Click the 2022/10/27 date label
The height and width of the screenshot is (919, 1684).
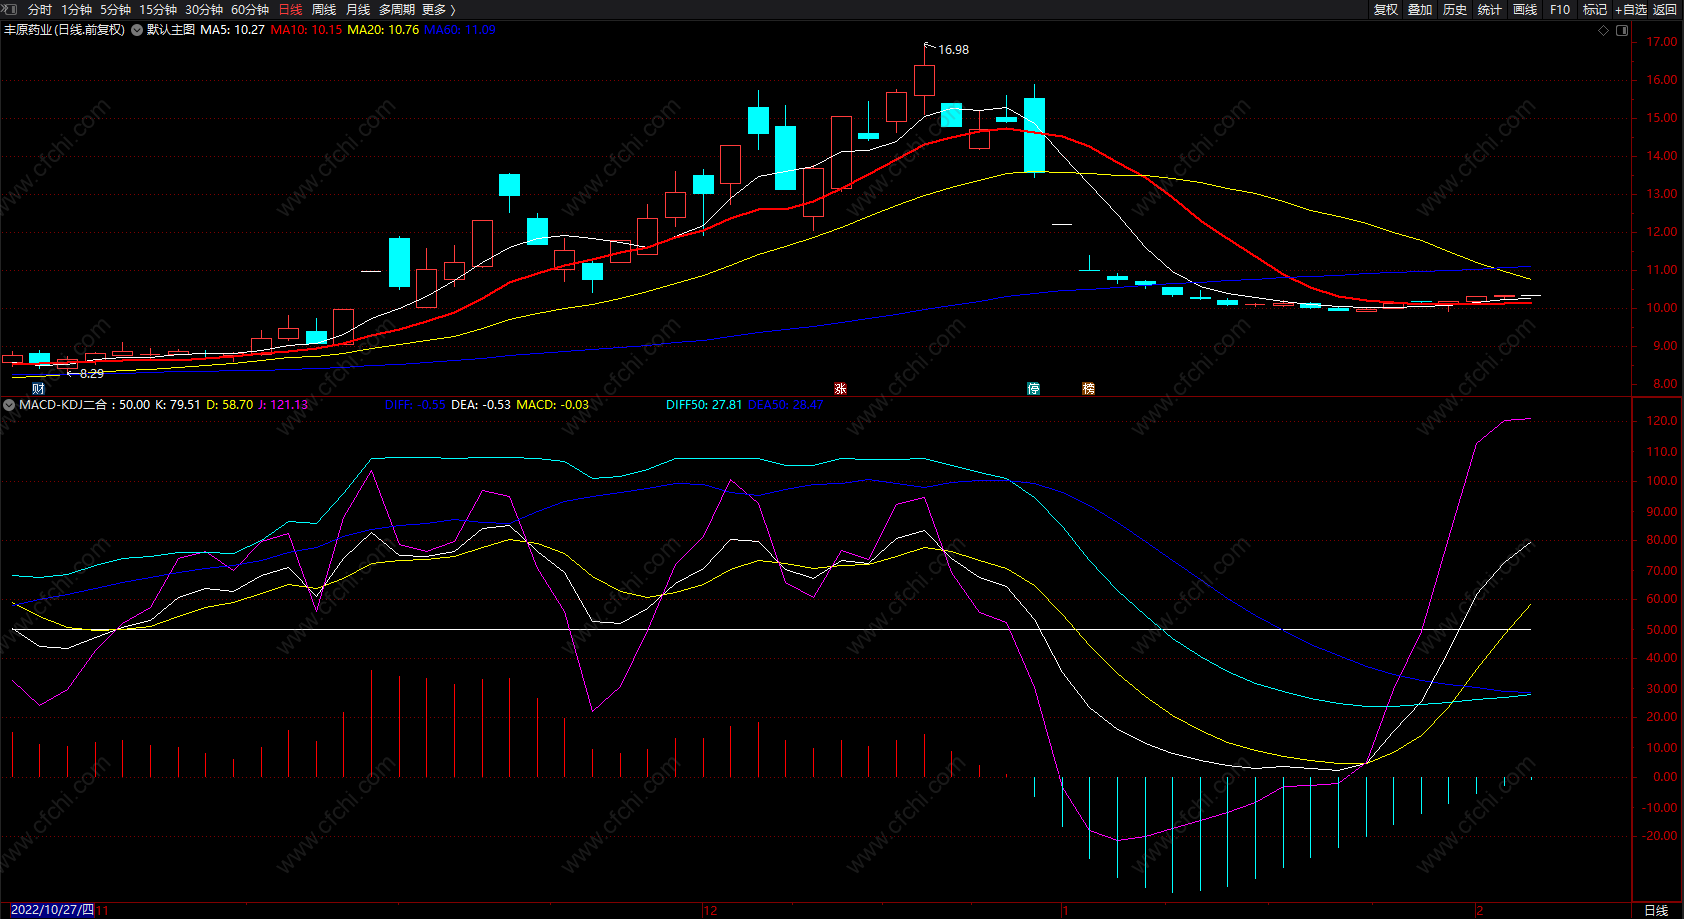coord(52,910)
